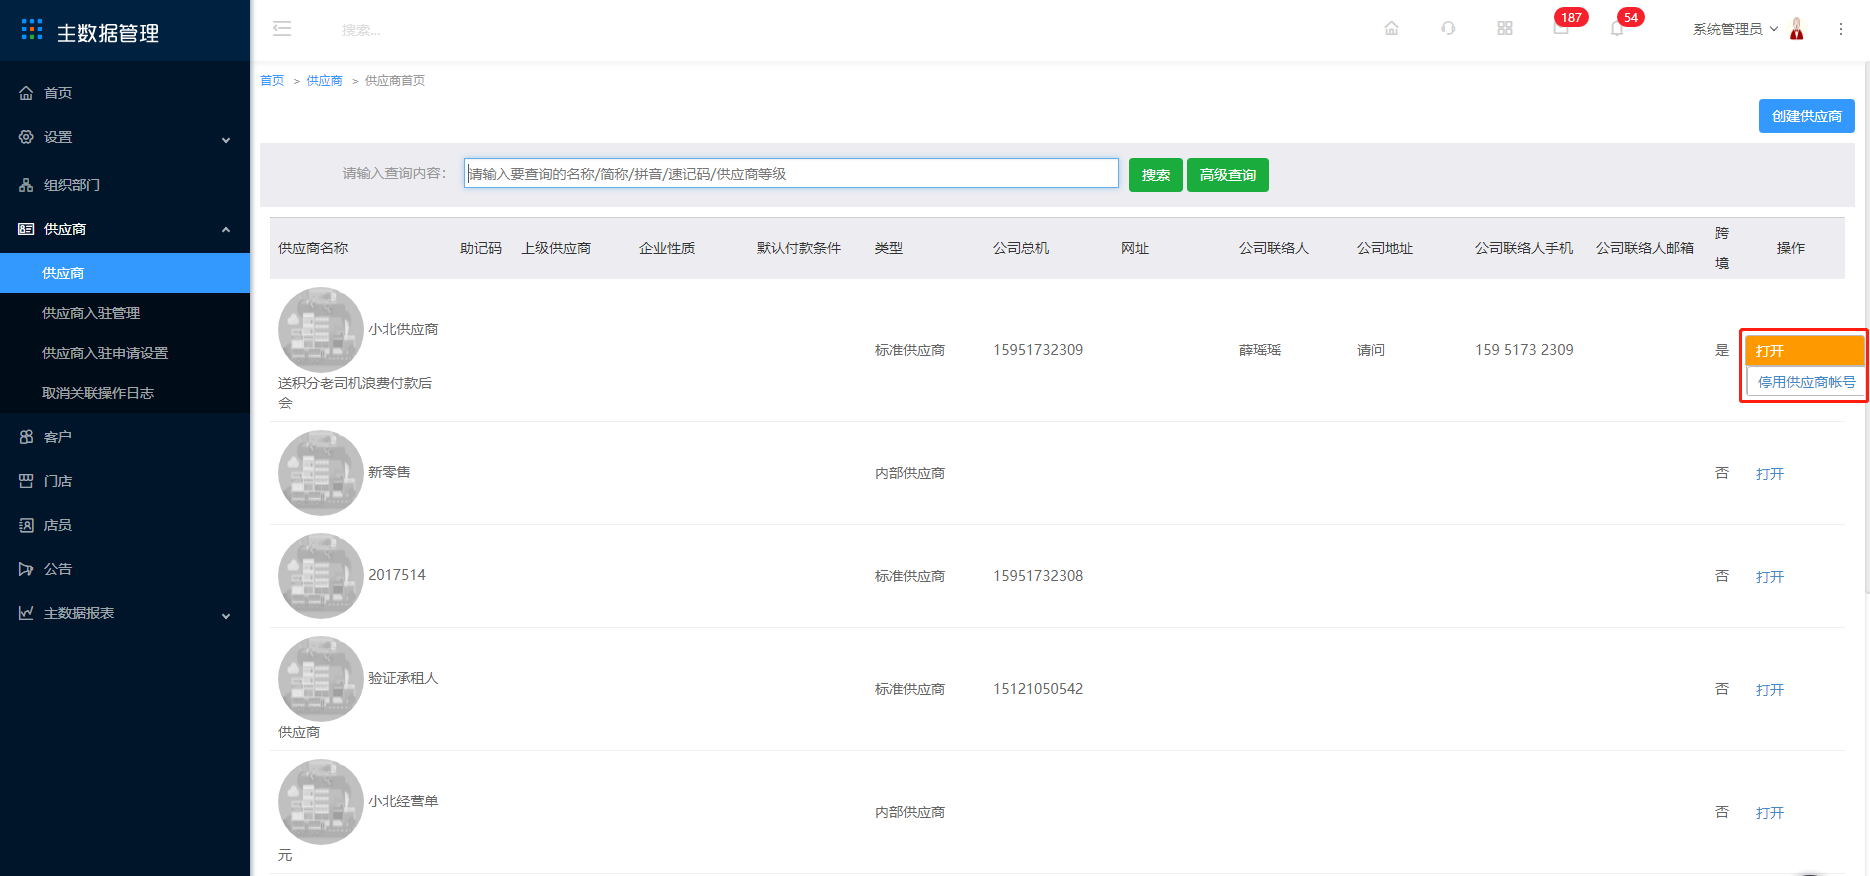Click the 新零售 supplier avatar
This screenshot has width=1870, height=876.
tap(321, 473)
